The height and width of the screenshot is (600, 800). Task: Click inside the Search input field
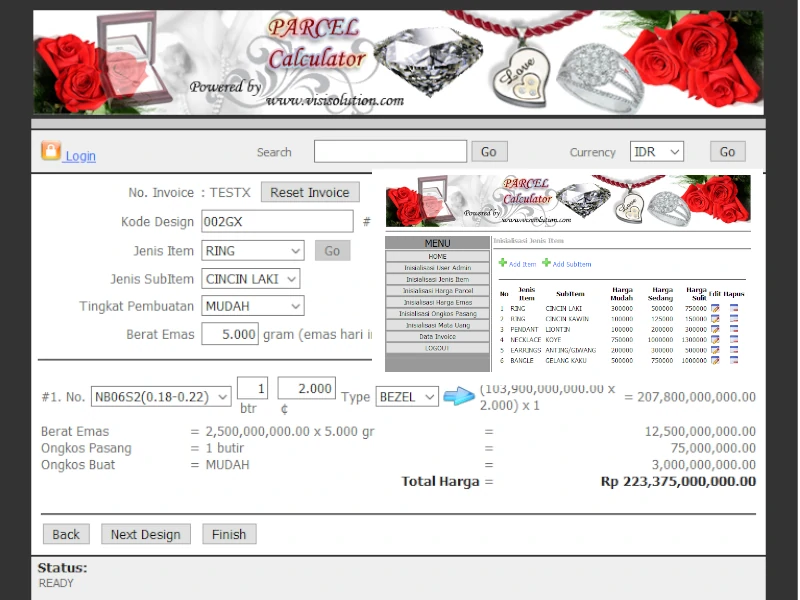pos(390,151)
